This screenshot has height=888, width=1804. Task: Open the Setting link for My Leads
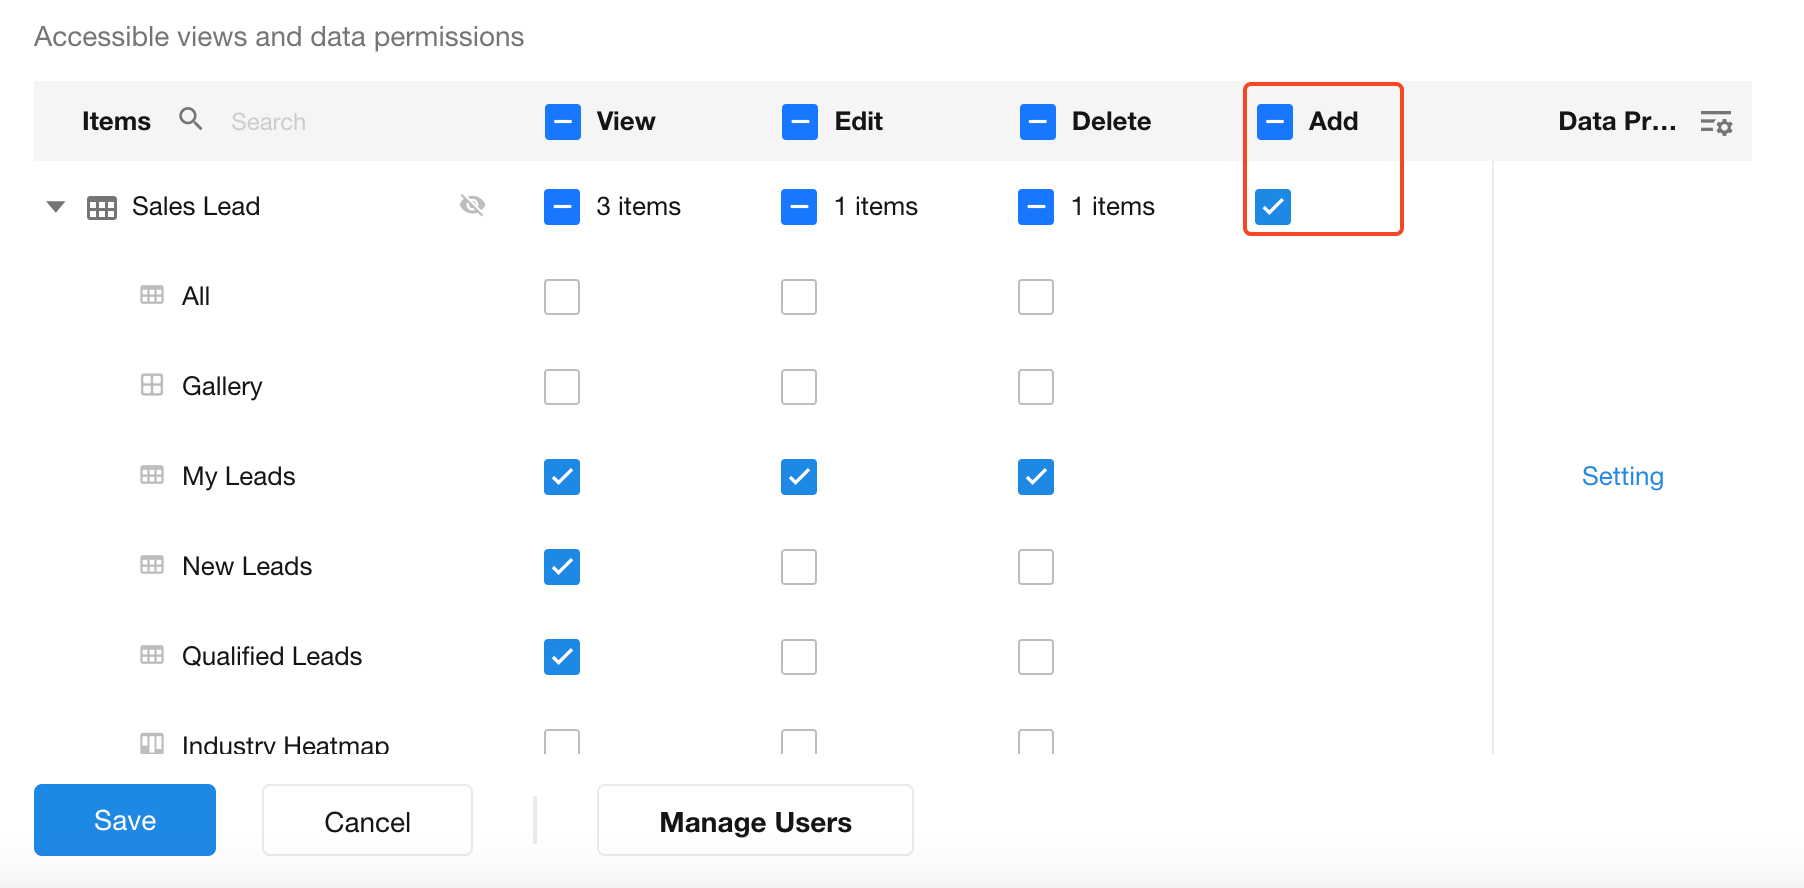pyautogui.click(x=1622, y=476)
